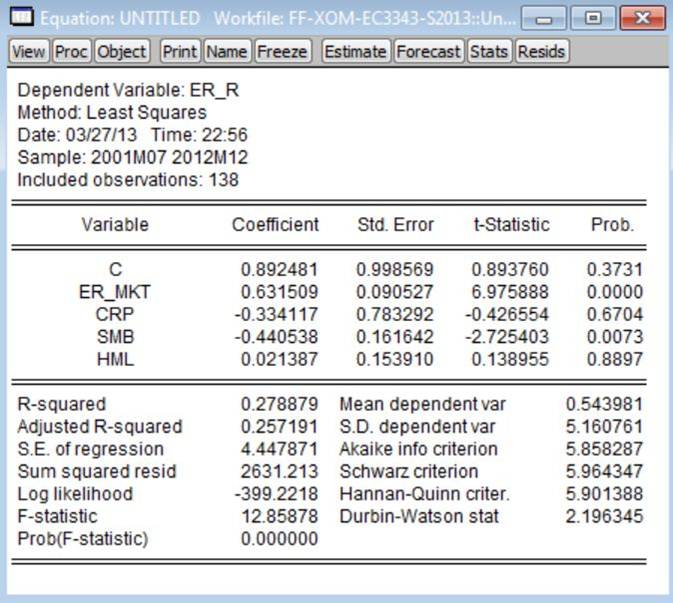Click the 'Std. Error' column header

coord(396,224)
